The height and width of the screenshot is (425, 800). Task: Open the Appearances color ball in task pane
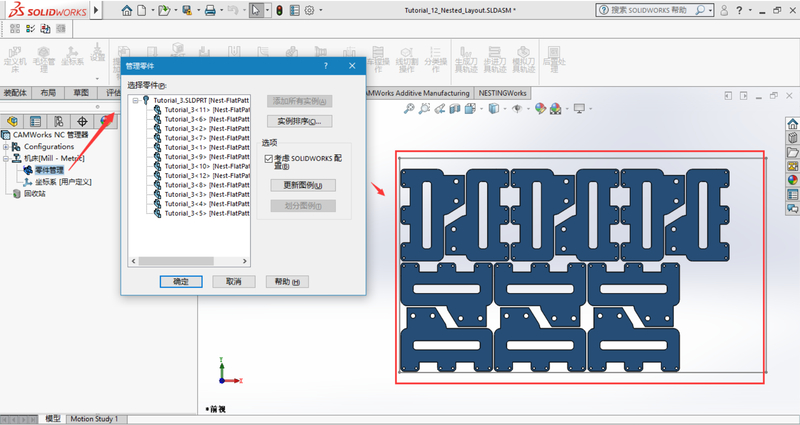(x=792, y=181)
